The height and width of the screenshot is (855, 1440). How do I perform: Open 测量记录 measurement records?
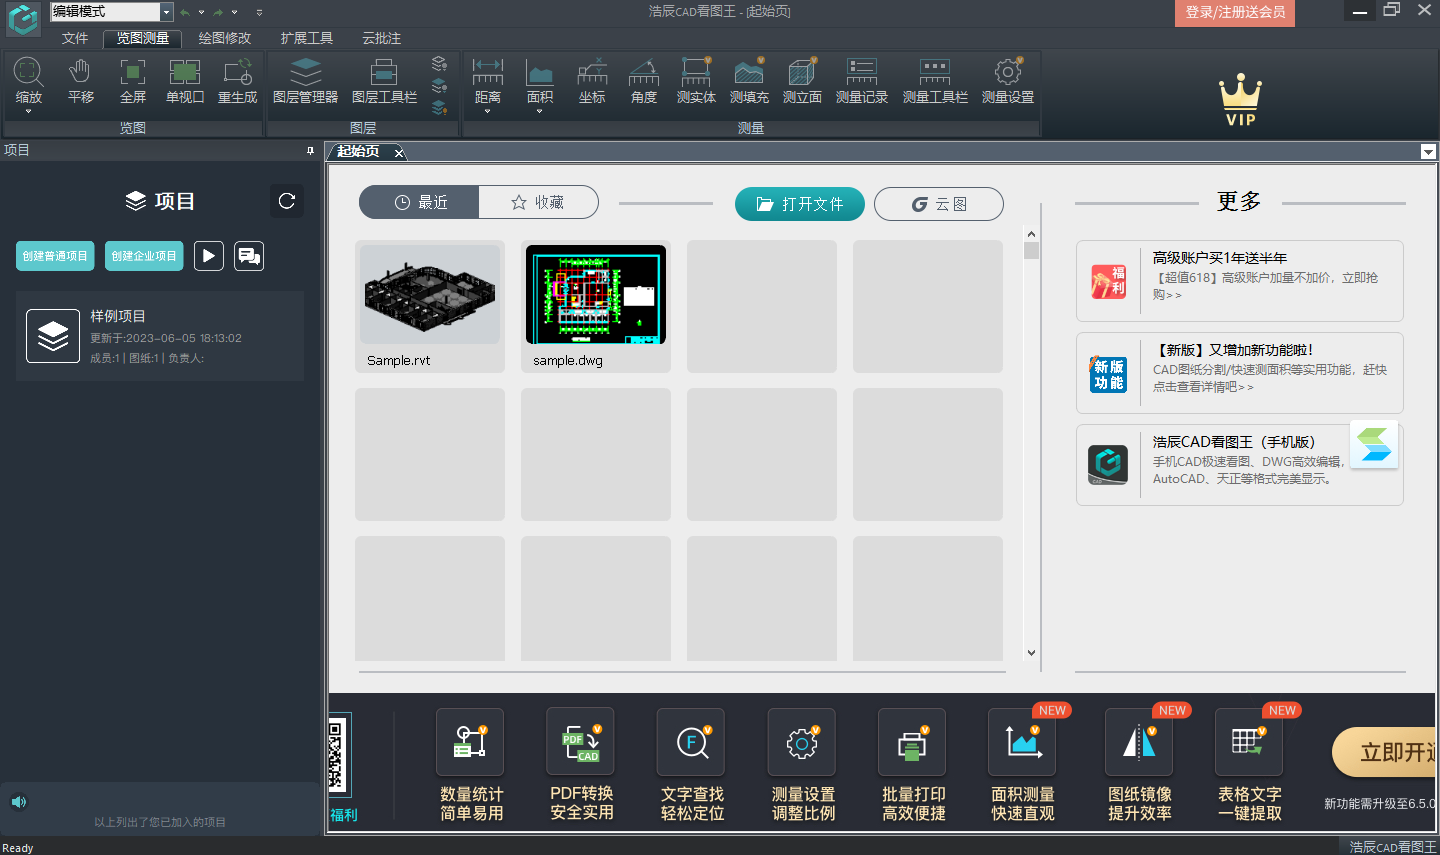pos(862,81)
